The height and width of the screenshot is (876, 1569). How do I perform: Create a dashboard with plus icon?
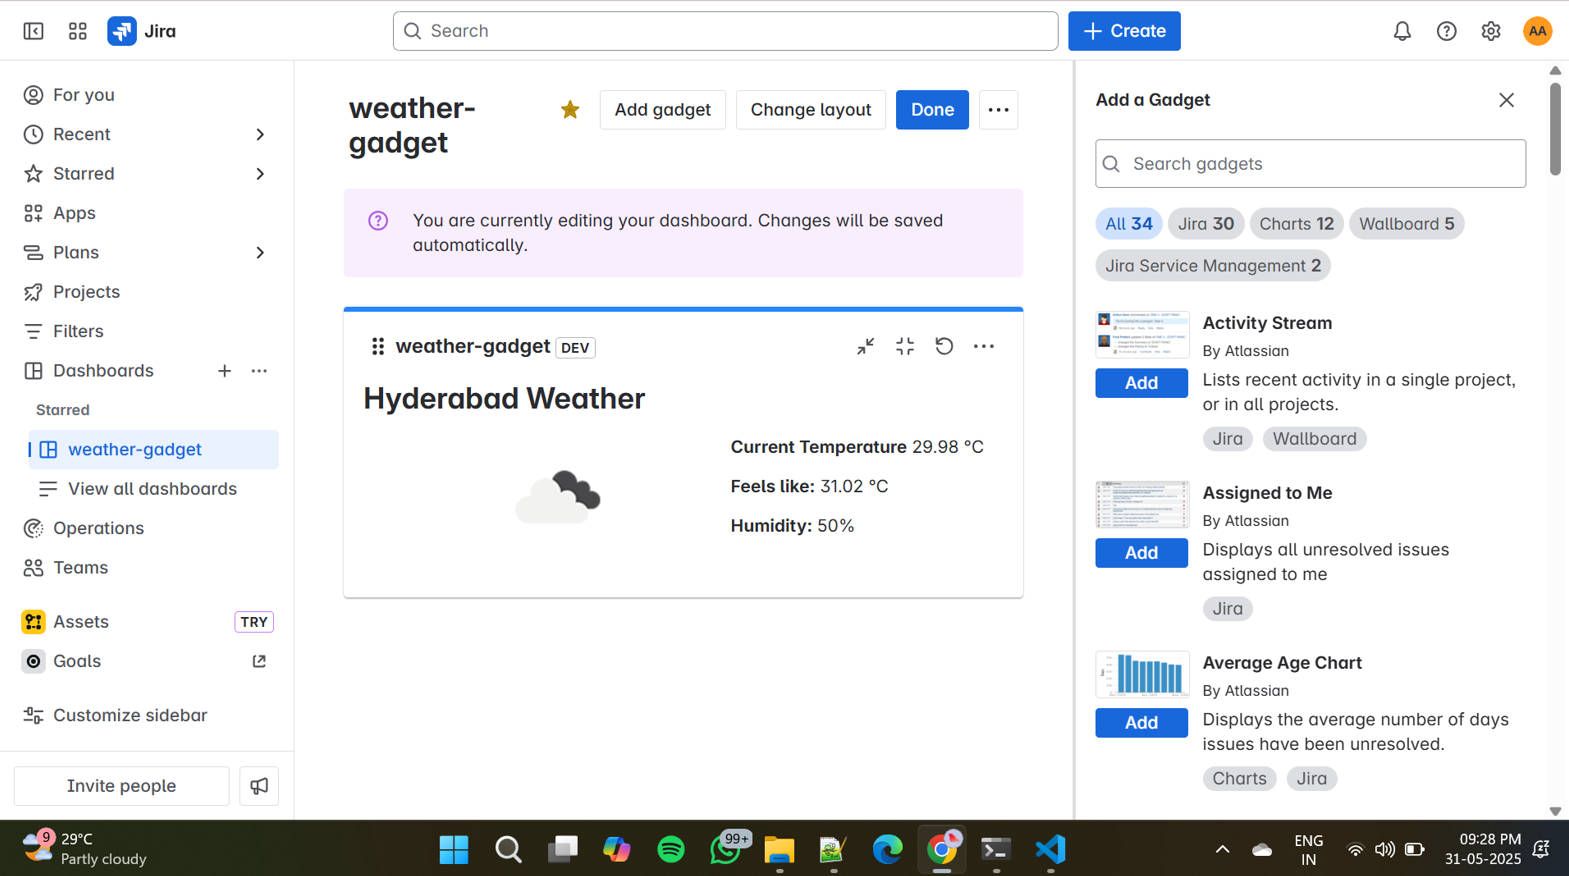[224, 371]
